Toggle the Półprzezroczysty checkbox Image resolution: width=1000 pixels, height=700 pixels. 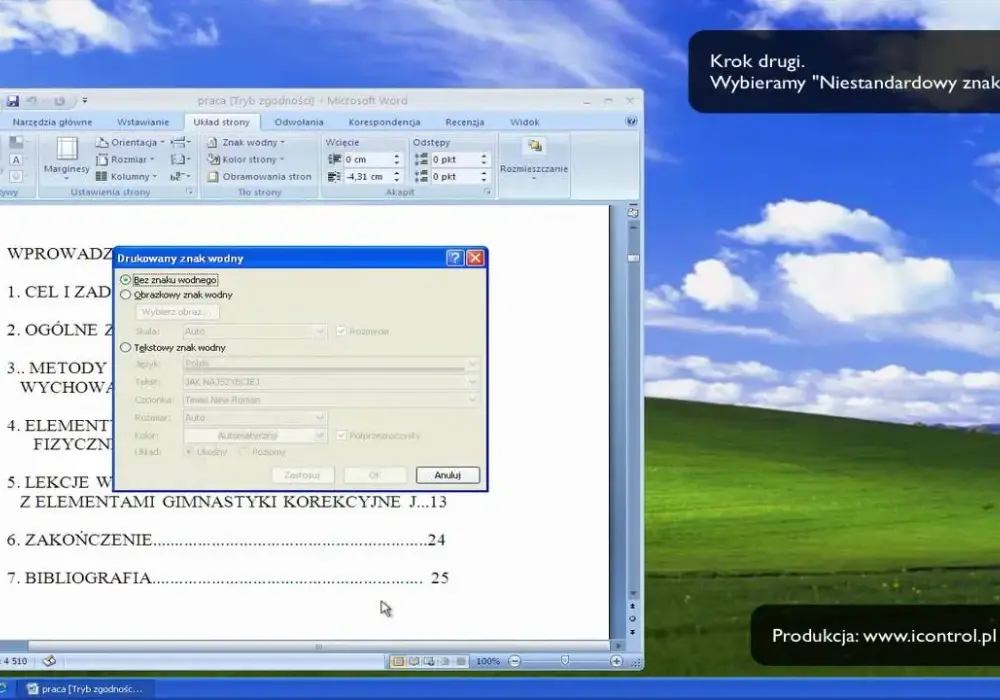click(341, 435)
